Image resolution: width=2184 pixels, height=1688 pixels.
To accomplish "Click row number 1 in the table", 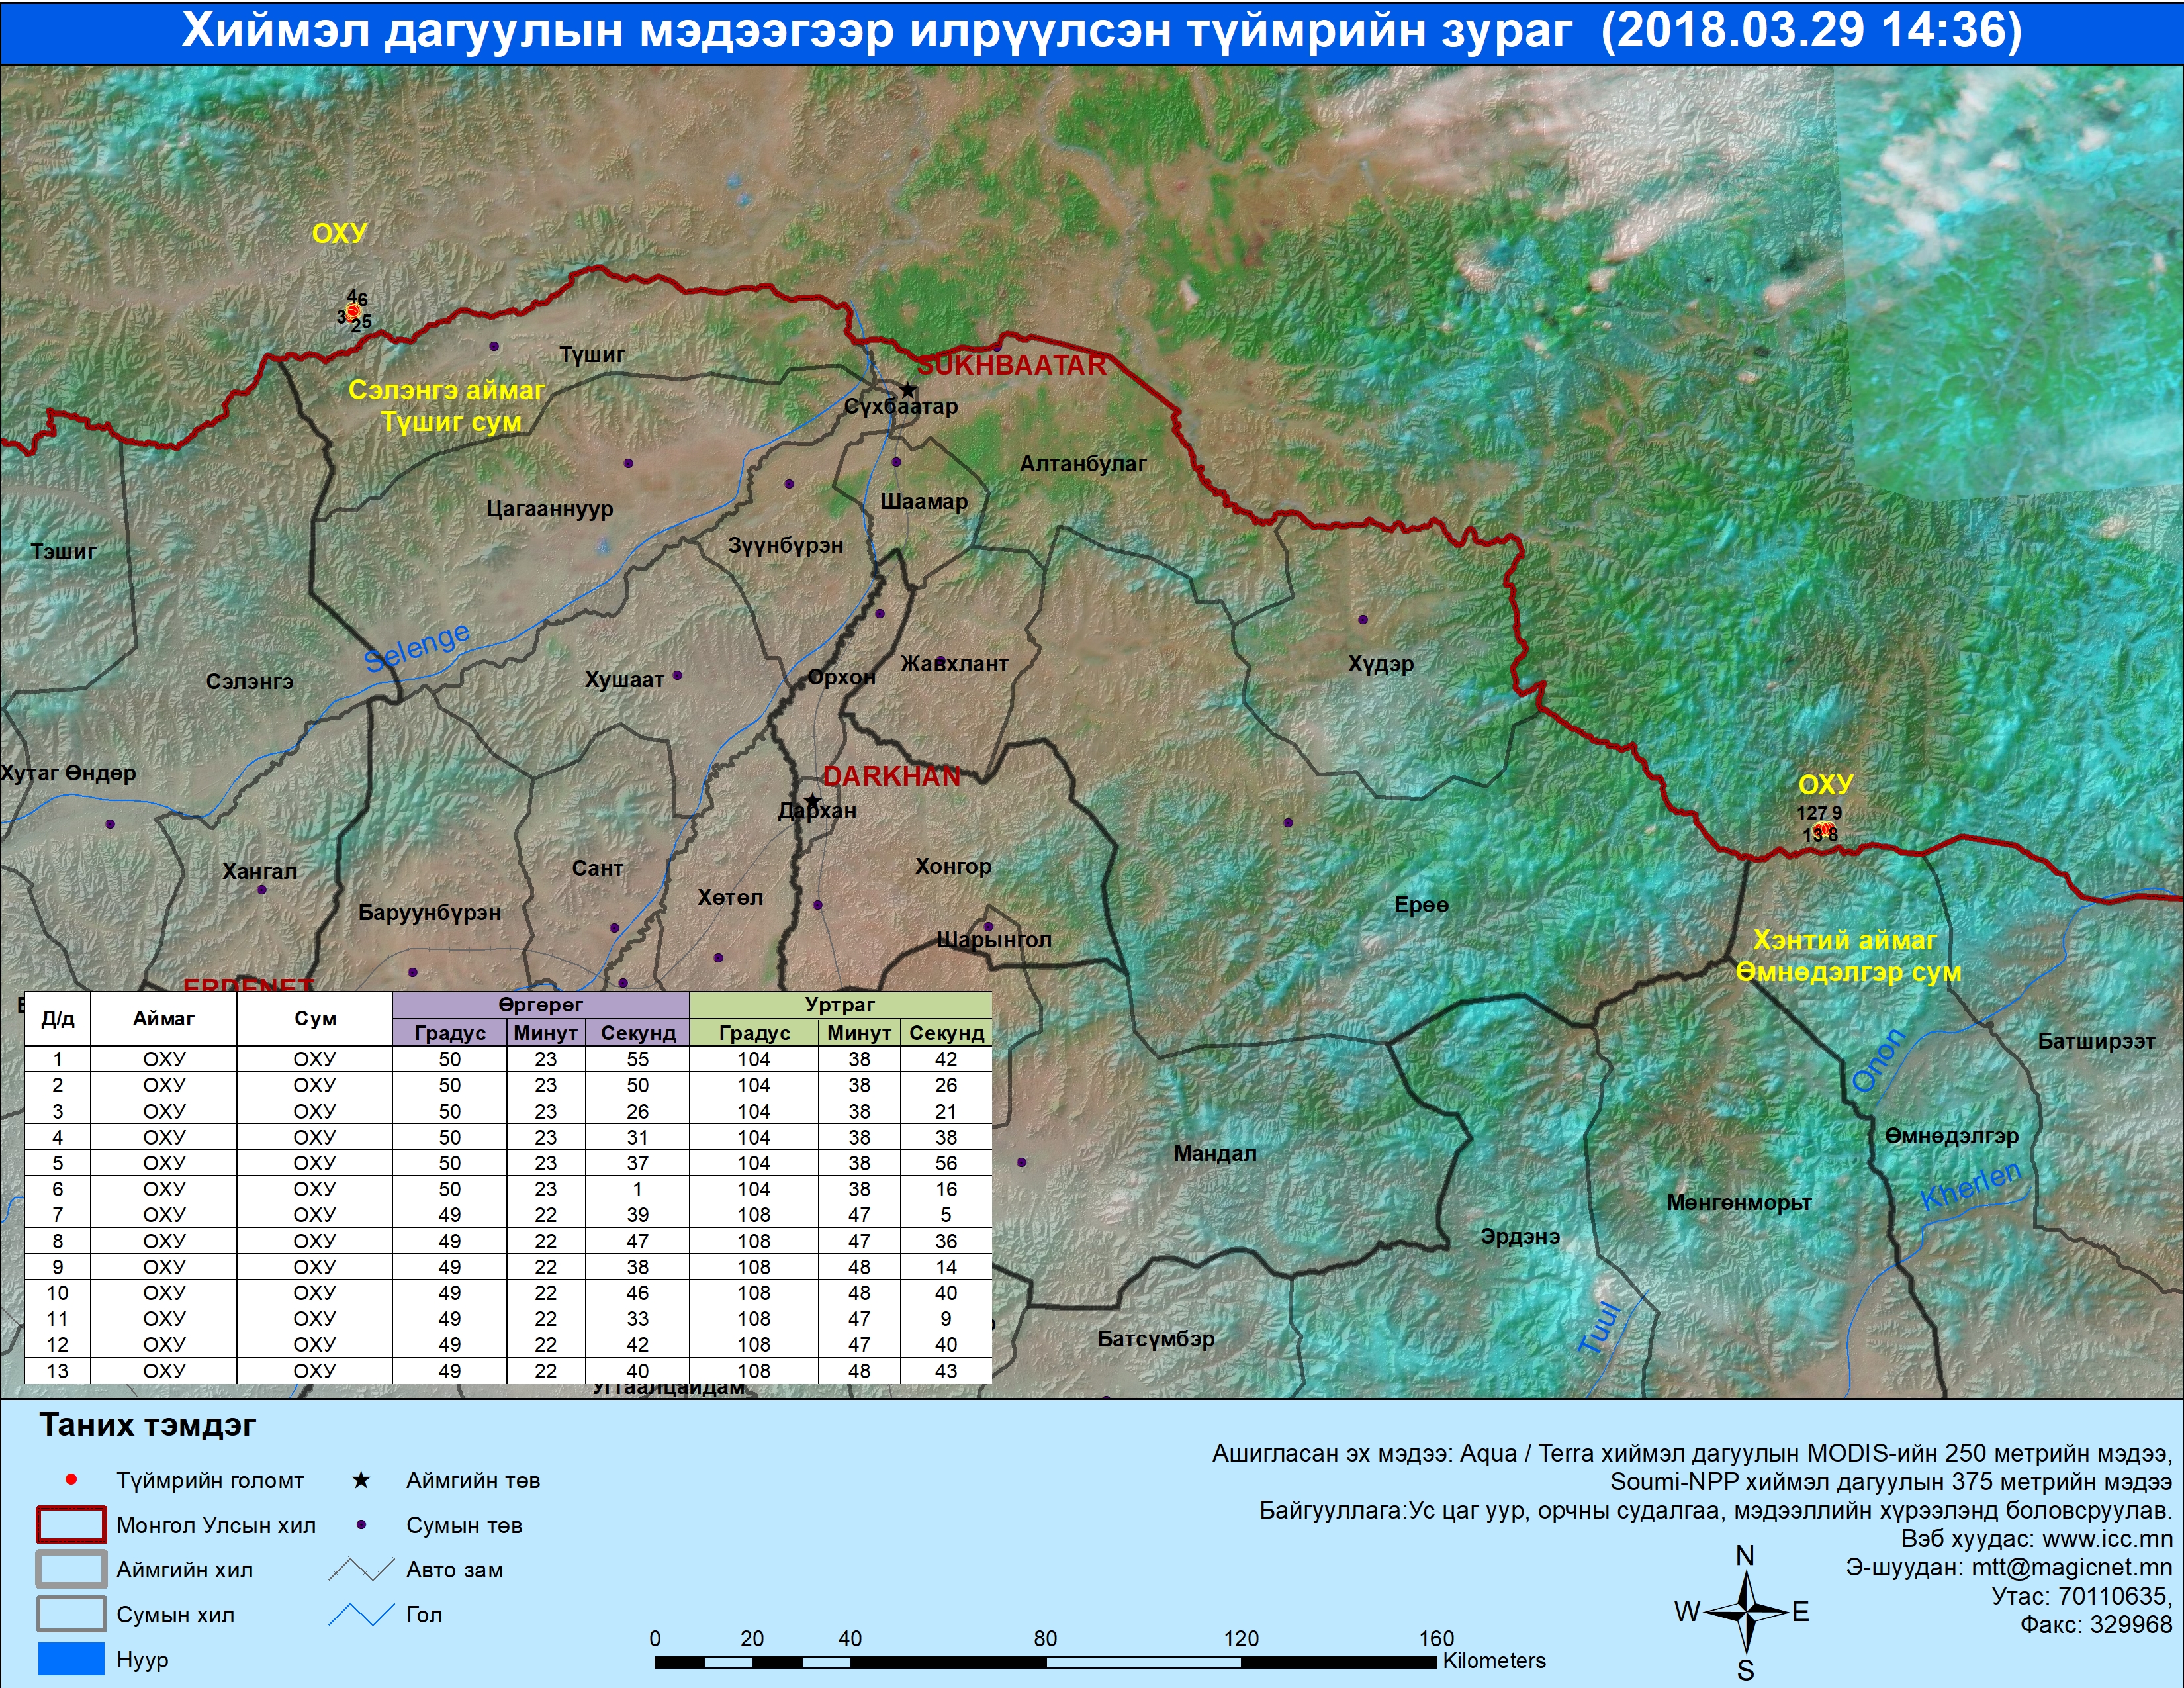I will click(x=58, y=1059).
